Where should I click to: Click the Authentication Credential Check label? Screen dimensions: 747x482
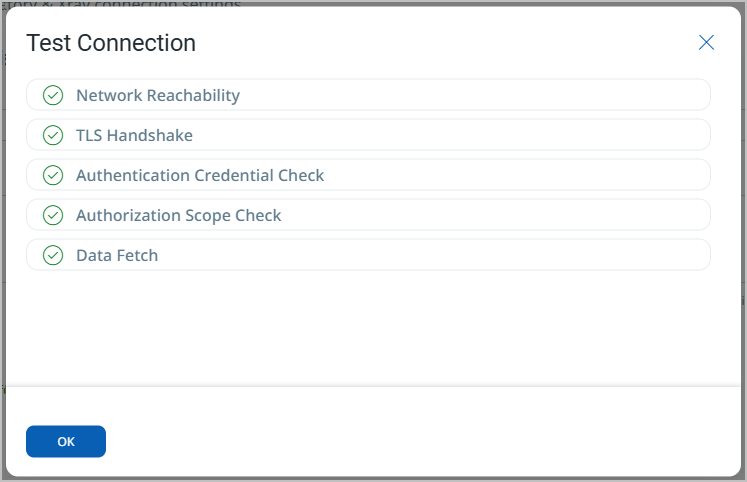pos(200,175)
